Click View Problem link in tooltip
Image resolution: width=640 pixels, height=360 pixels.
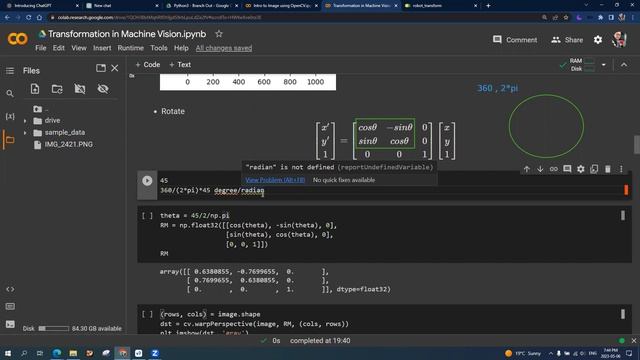point(275,180)
